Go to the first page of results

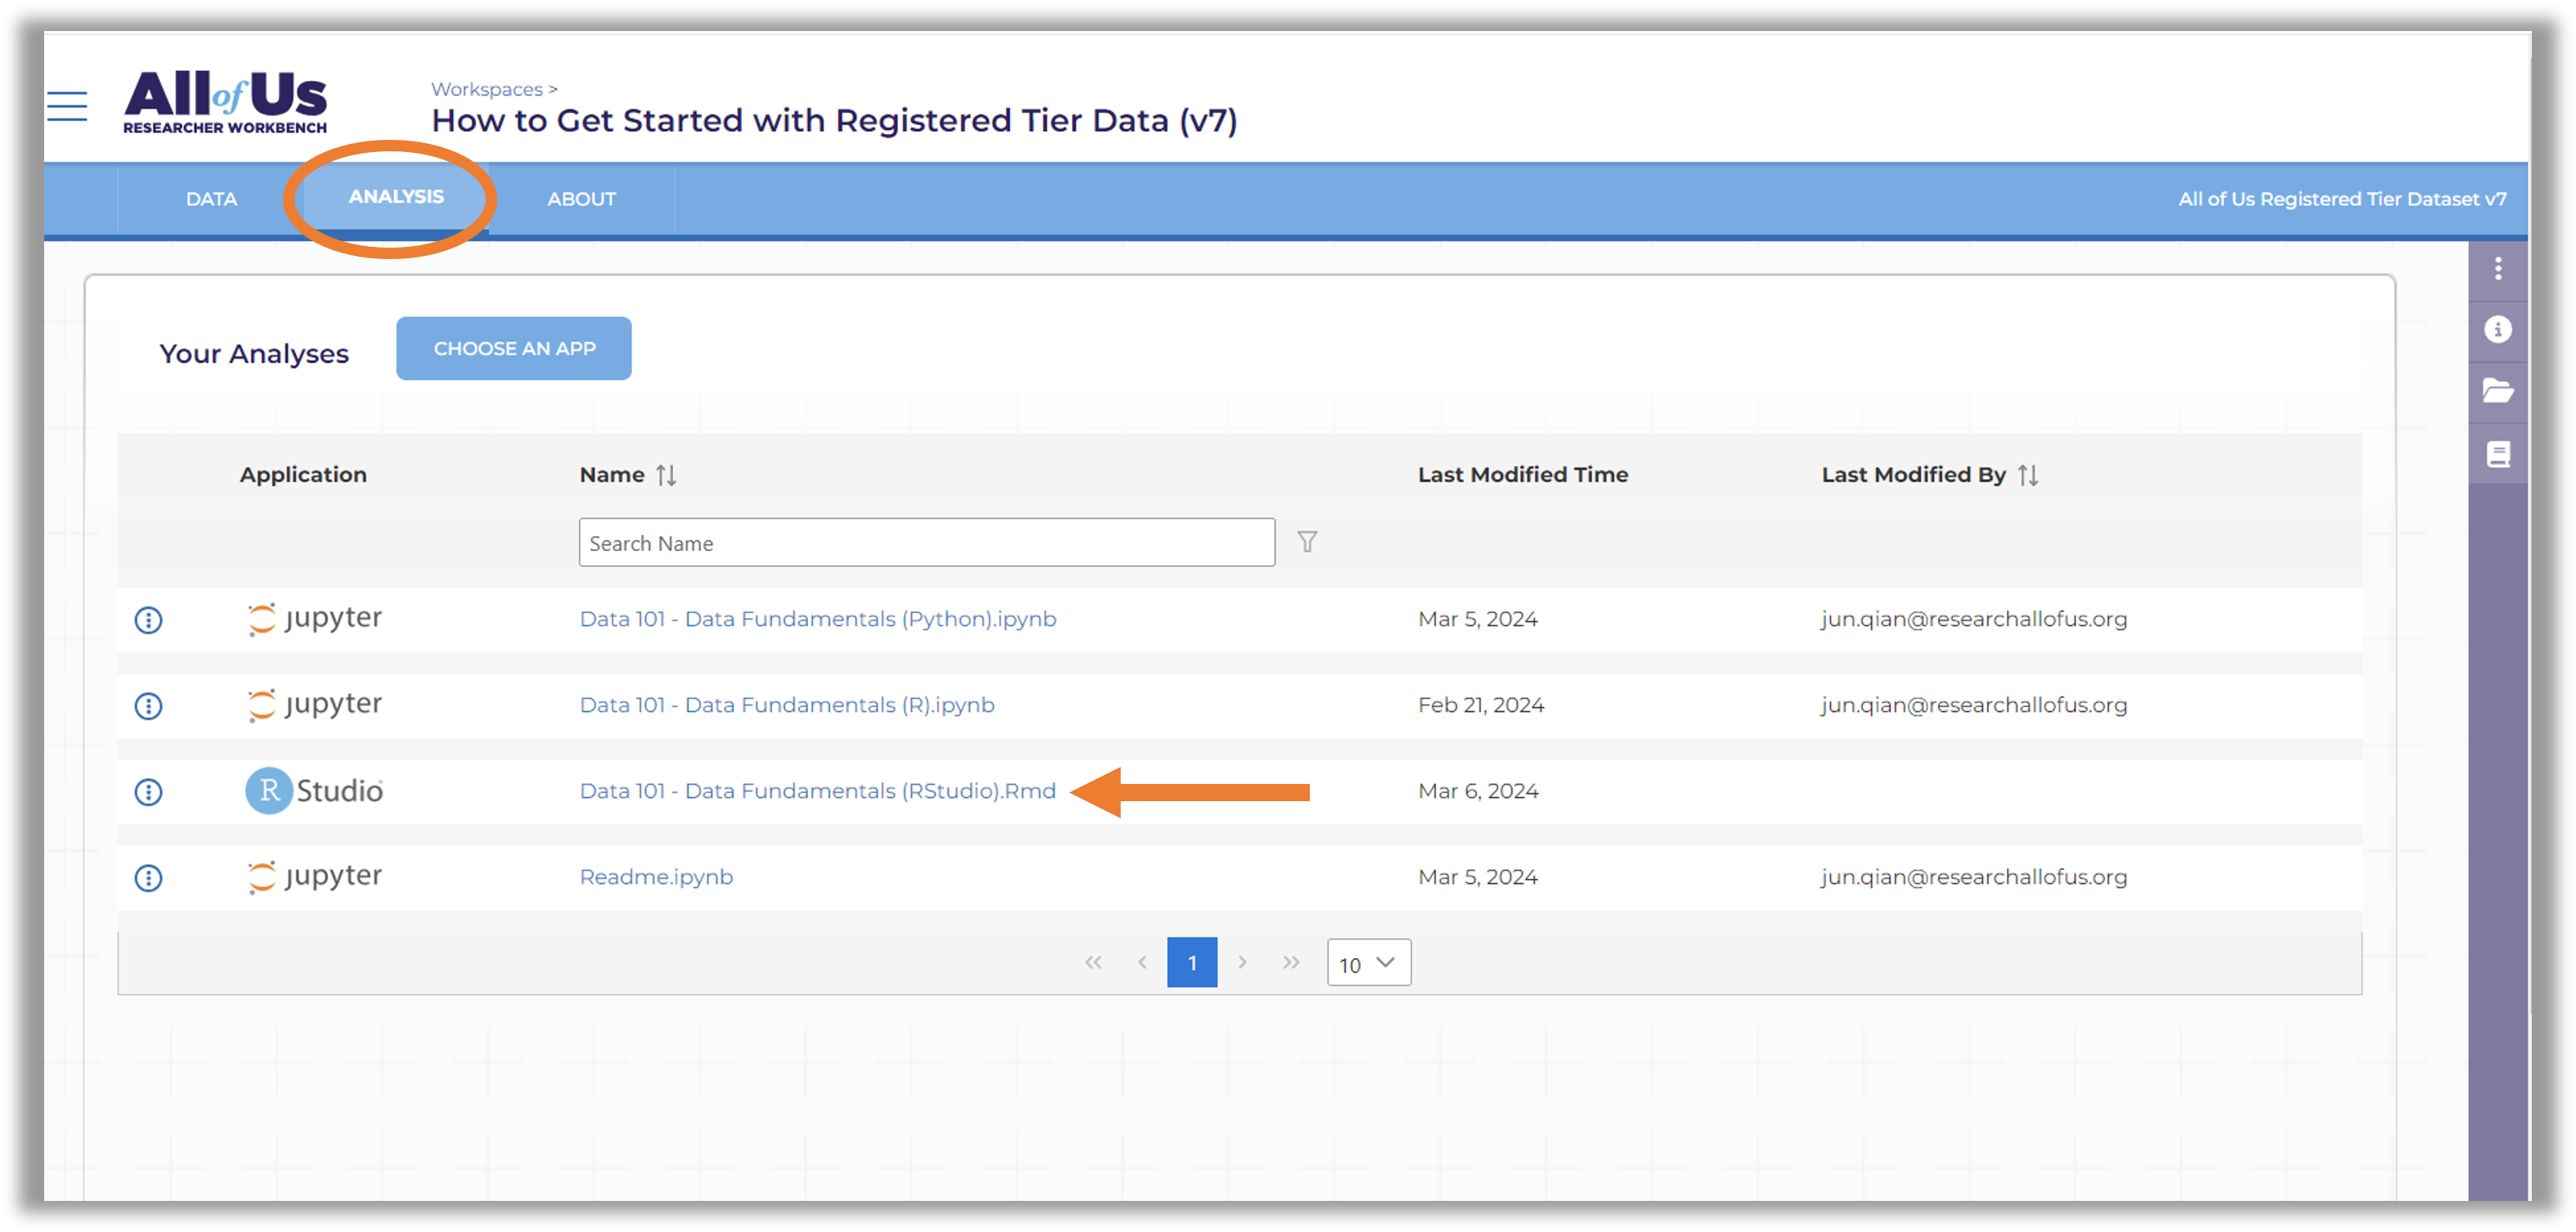[x=1093, y=962]
